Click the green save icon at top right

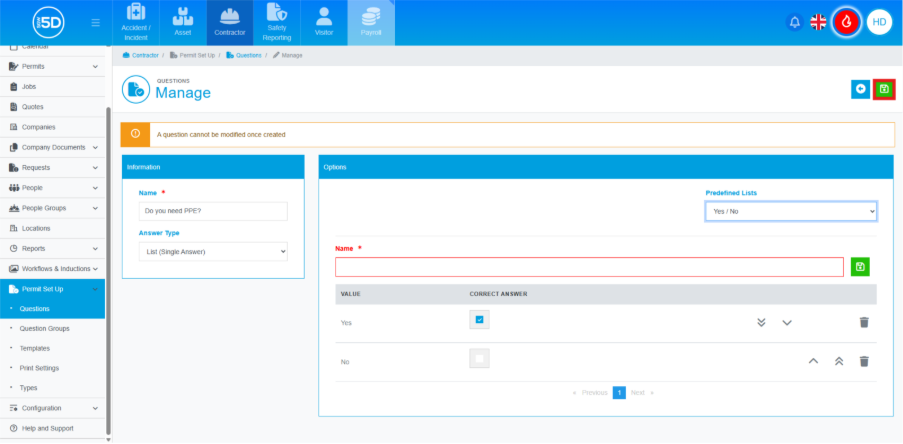pyautogui.click(x=883, y=89)
